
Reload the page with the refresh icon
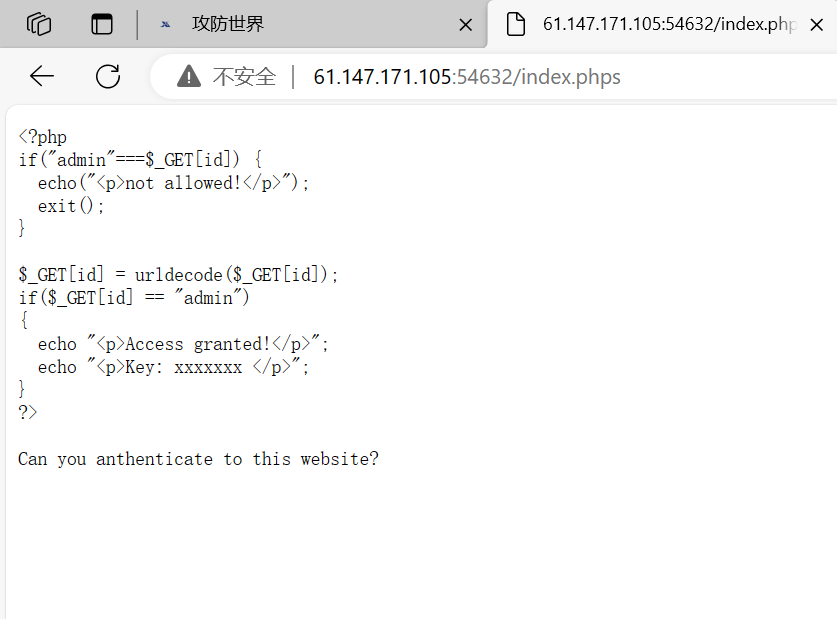(108, 76)
